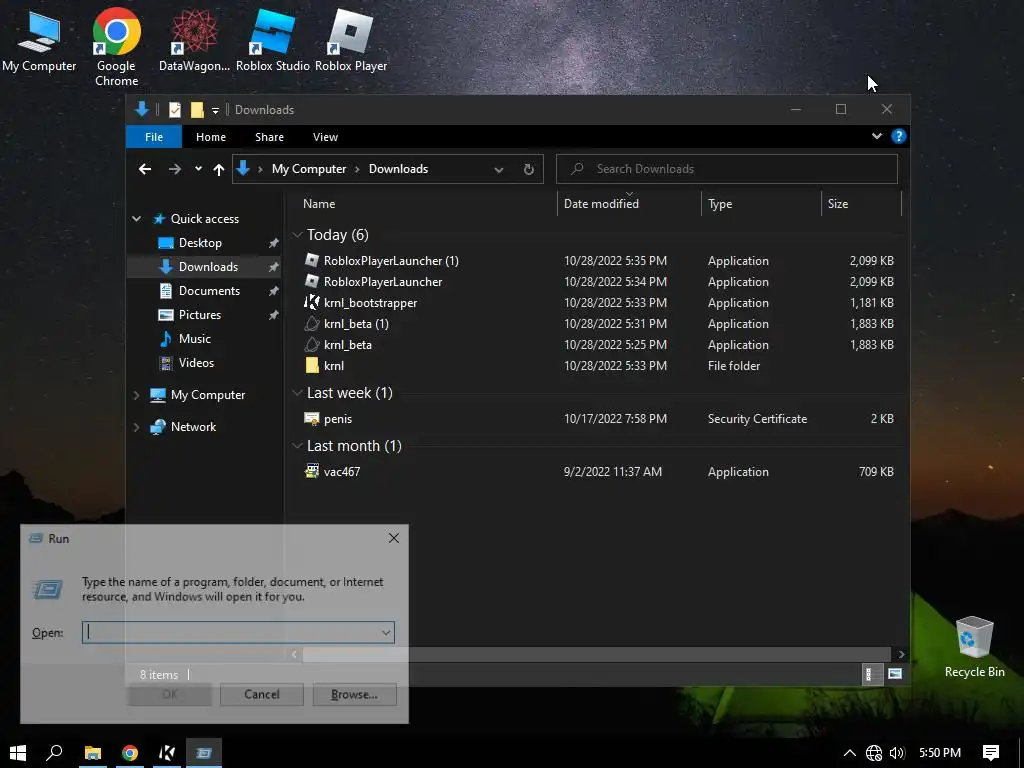The height and width of the screenshot is (768, 1024).
Task: Expand Network in the navigation pane
Action: pos(136,427)
